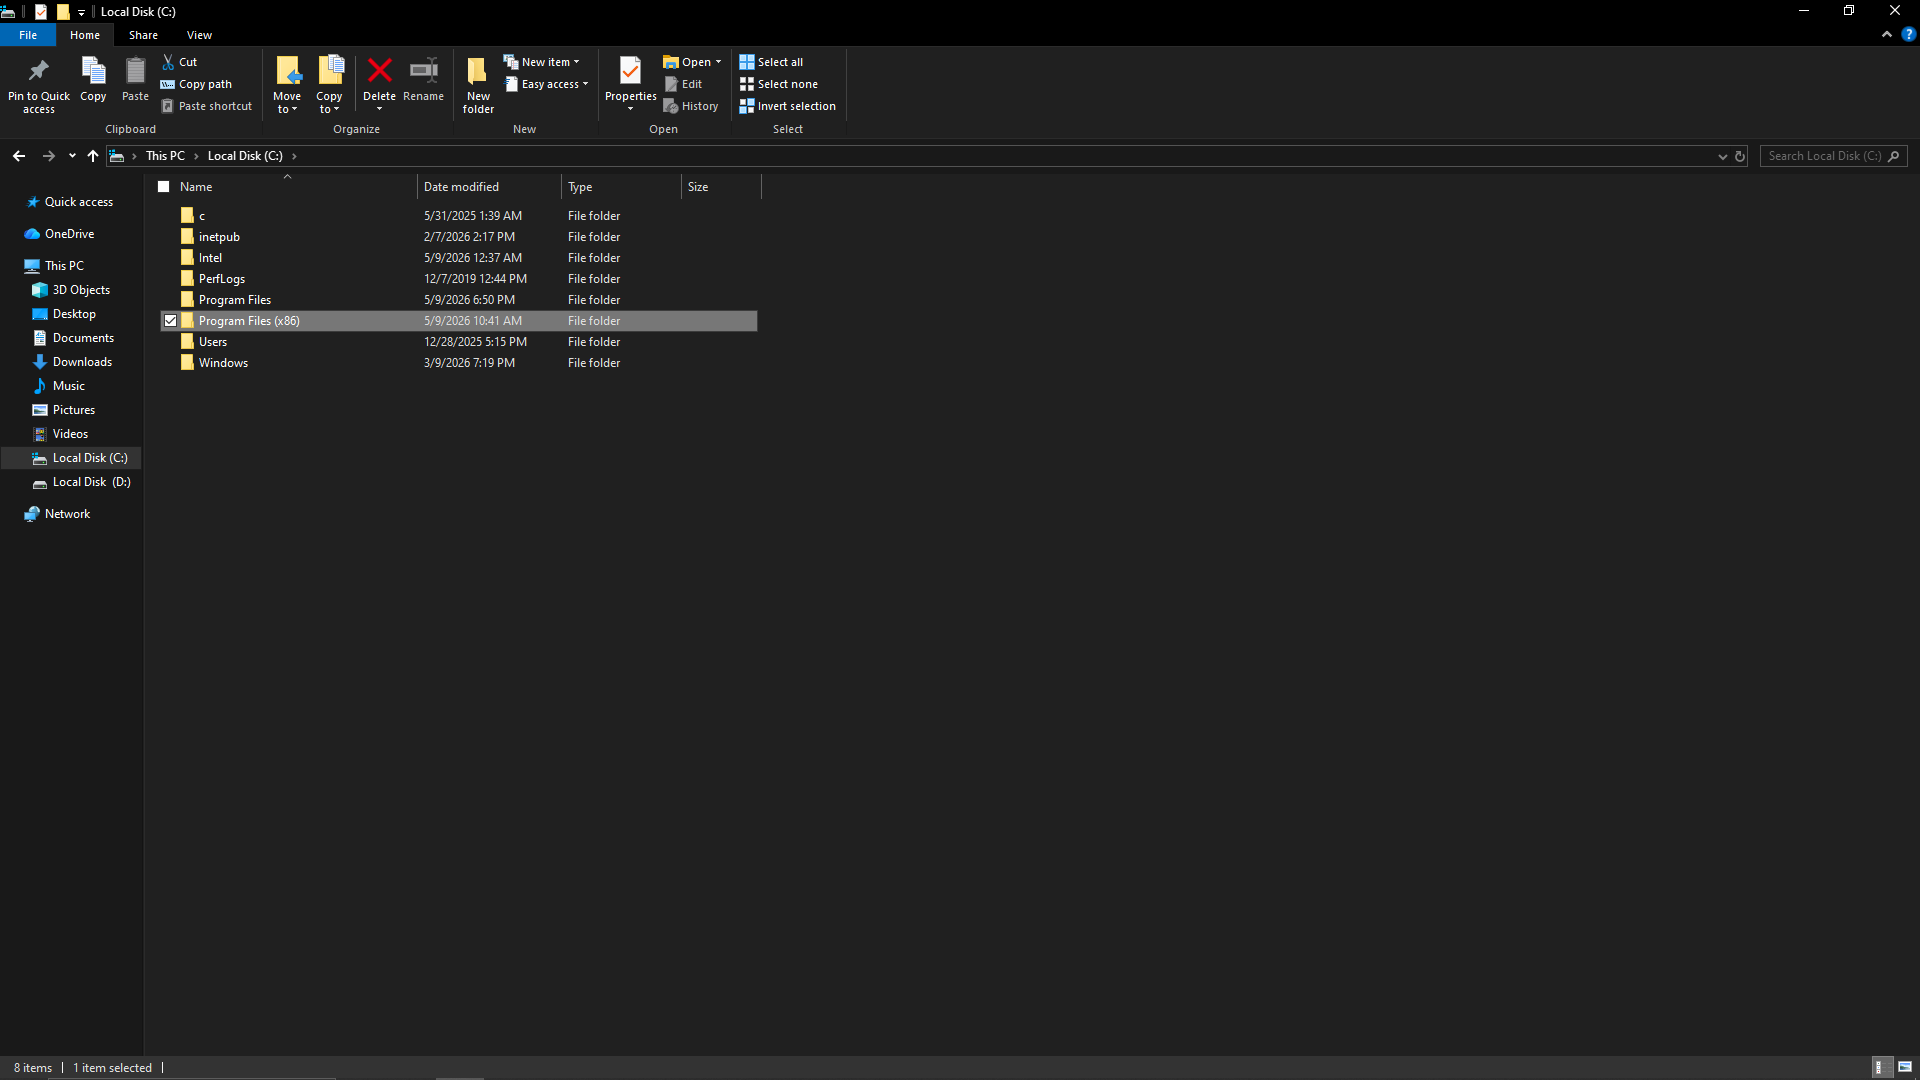The width and height of the screenshot is (1920, 1080).
Task: Go back with the Back arrow
Action: (x=19, y=156)
